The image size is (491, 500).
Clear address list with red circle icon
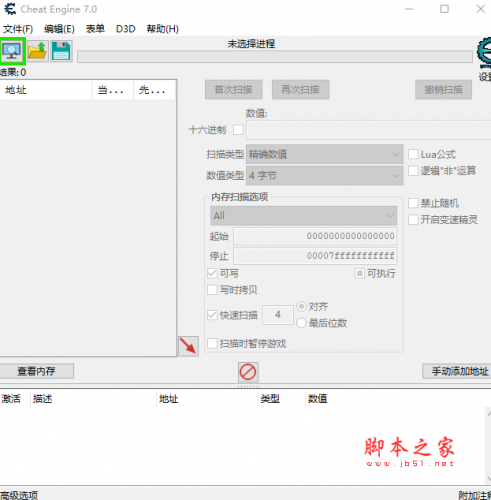click(248, 372)
